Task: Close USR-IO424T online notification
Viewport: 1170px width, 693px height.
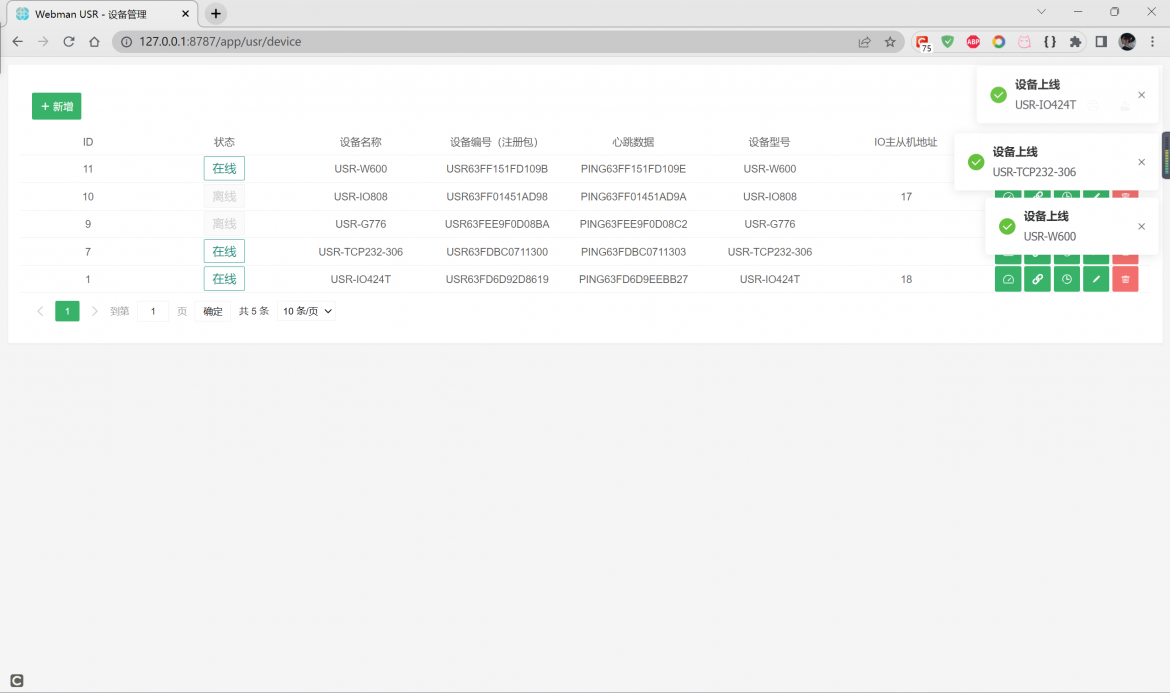Action: point(1142,95)
